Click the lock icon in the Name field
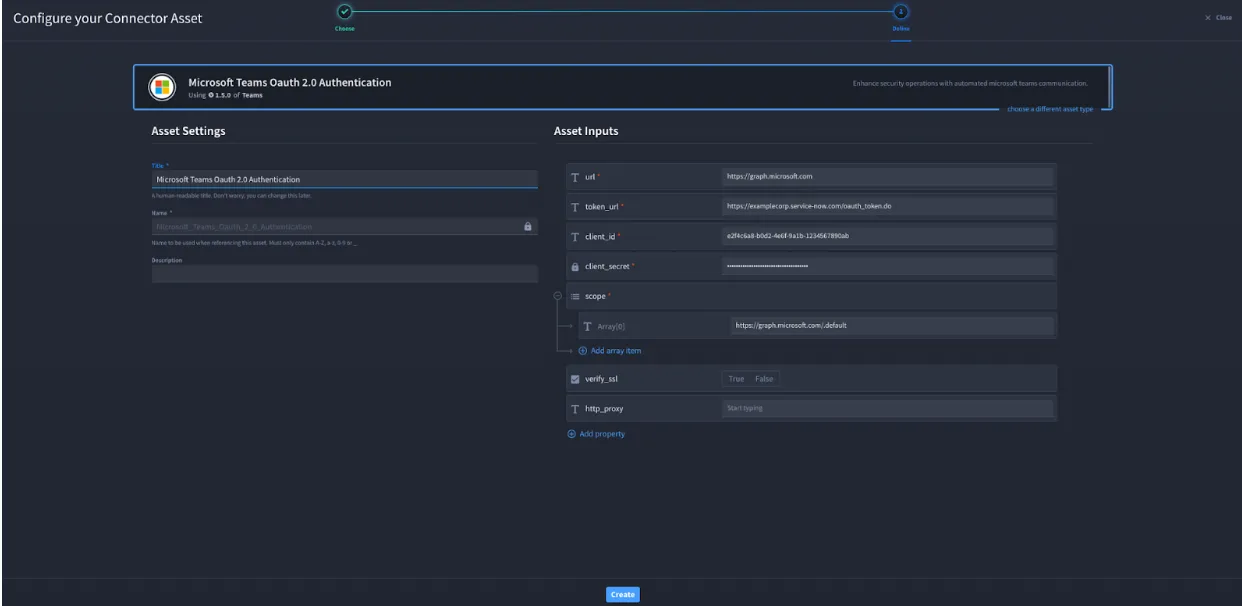This screenshot has width=1242, height=606. (528, 226)
